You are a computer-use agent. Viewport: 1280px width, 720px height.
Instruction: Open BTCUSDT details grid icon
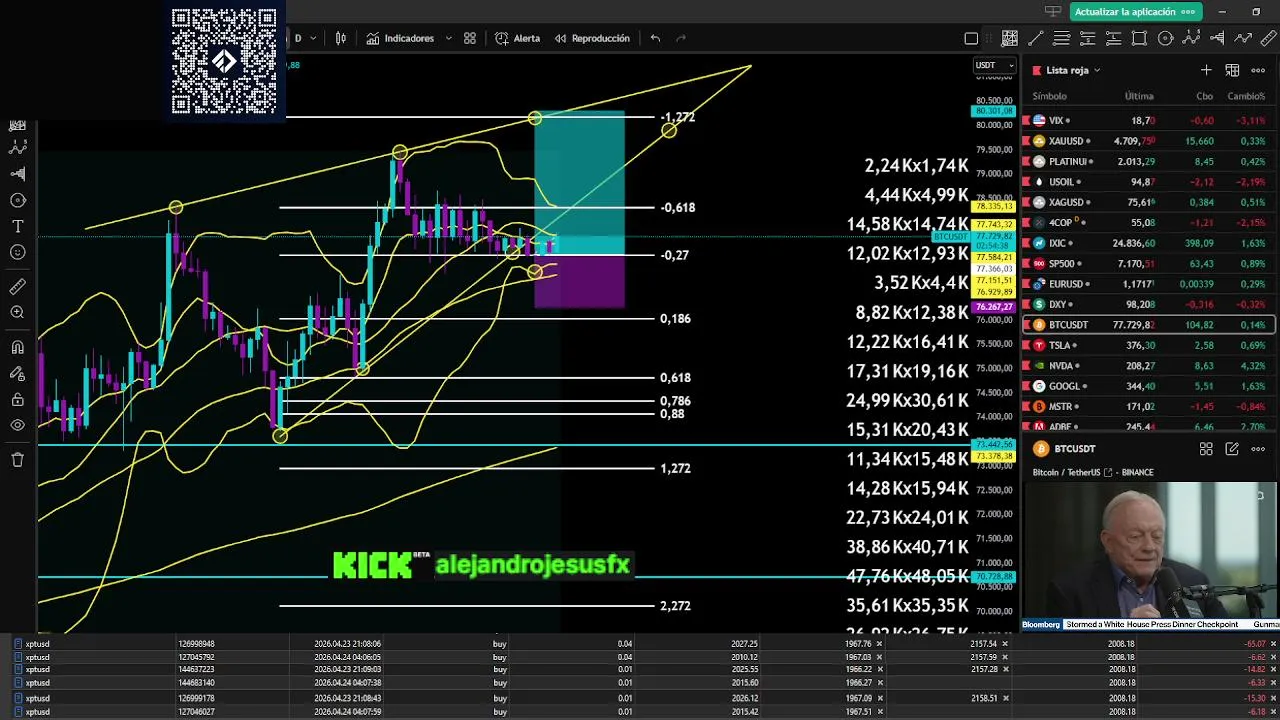(x=1206, y=449)
